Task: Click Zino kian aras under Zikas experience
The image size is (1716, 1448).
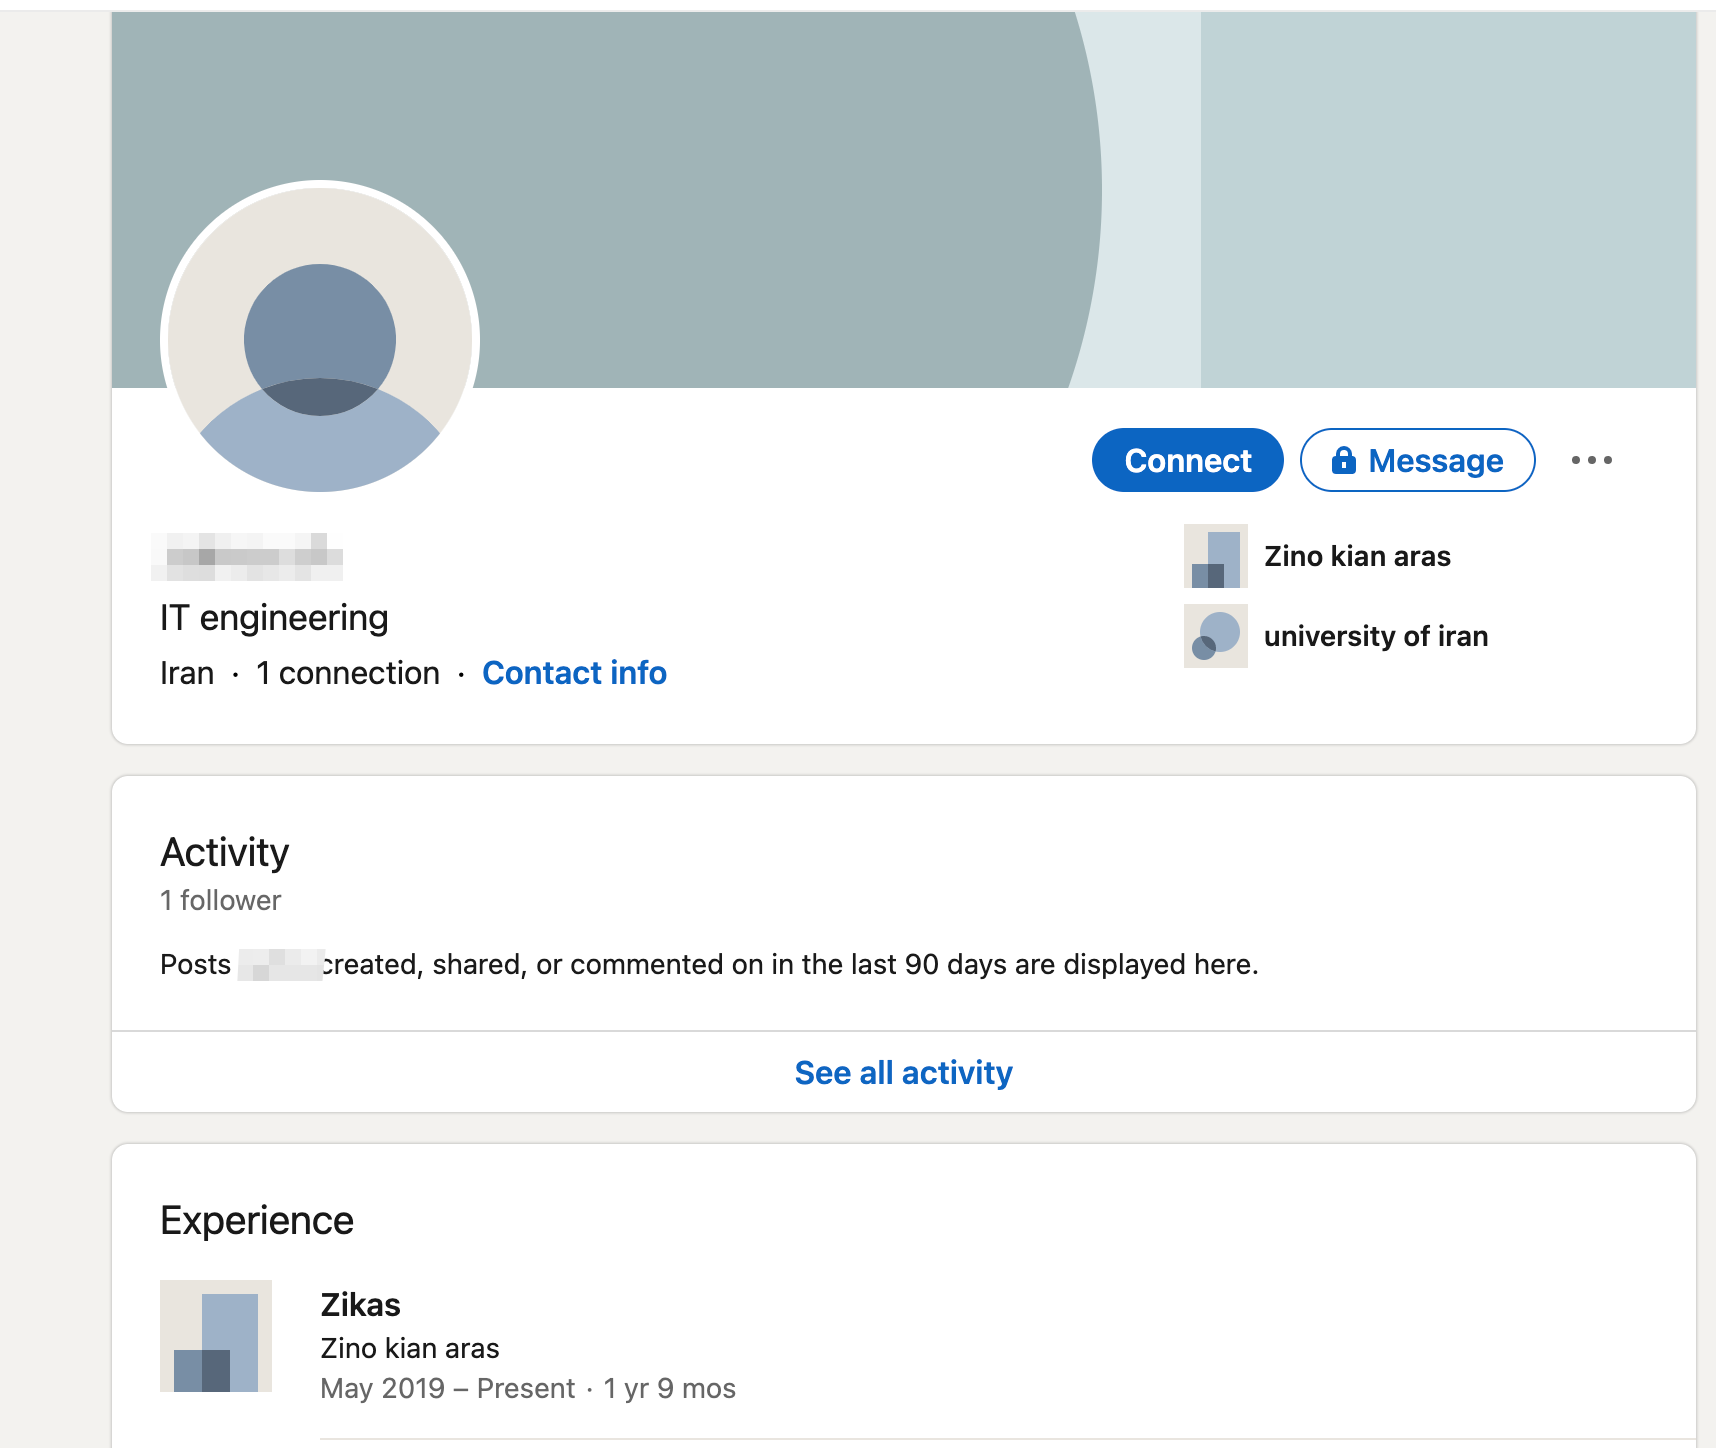Action: pos(410,1348)
